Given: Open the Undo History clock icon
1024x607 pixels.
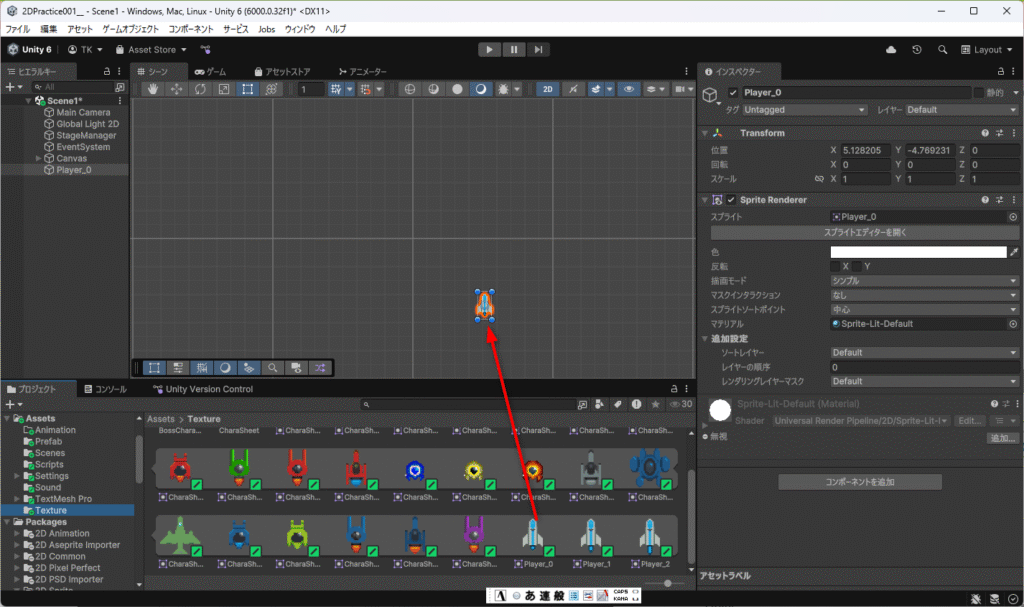Looking at the screenshot, I should (917, 49).
